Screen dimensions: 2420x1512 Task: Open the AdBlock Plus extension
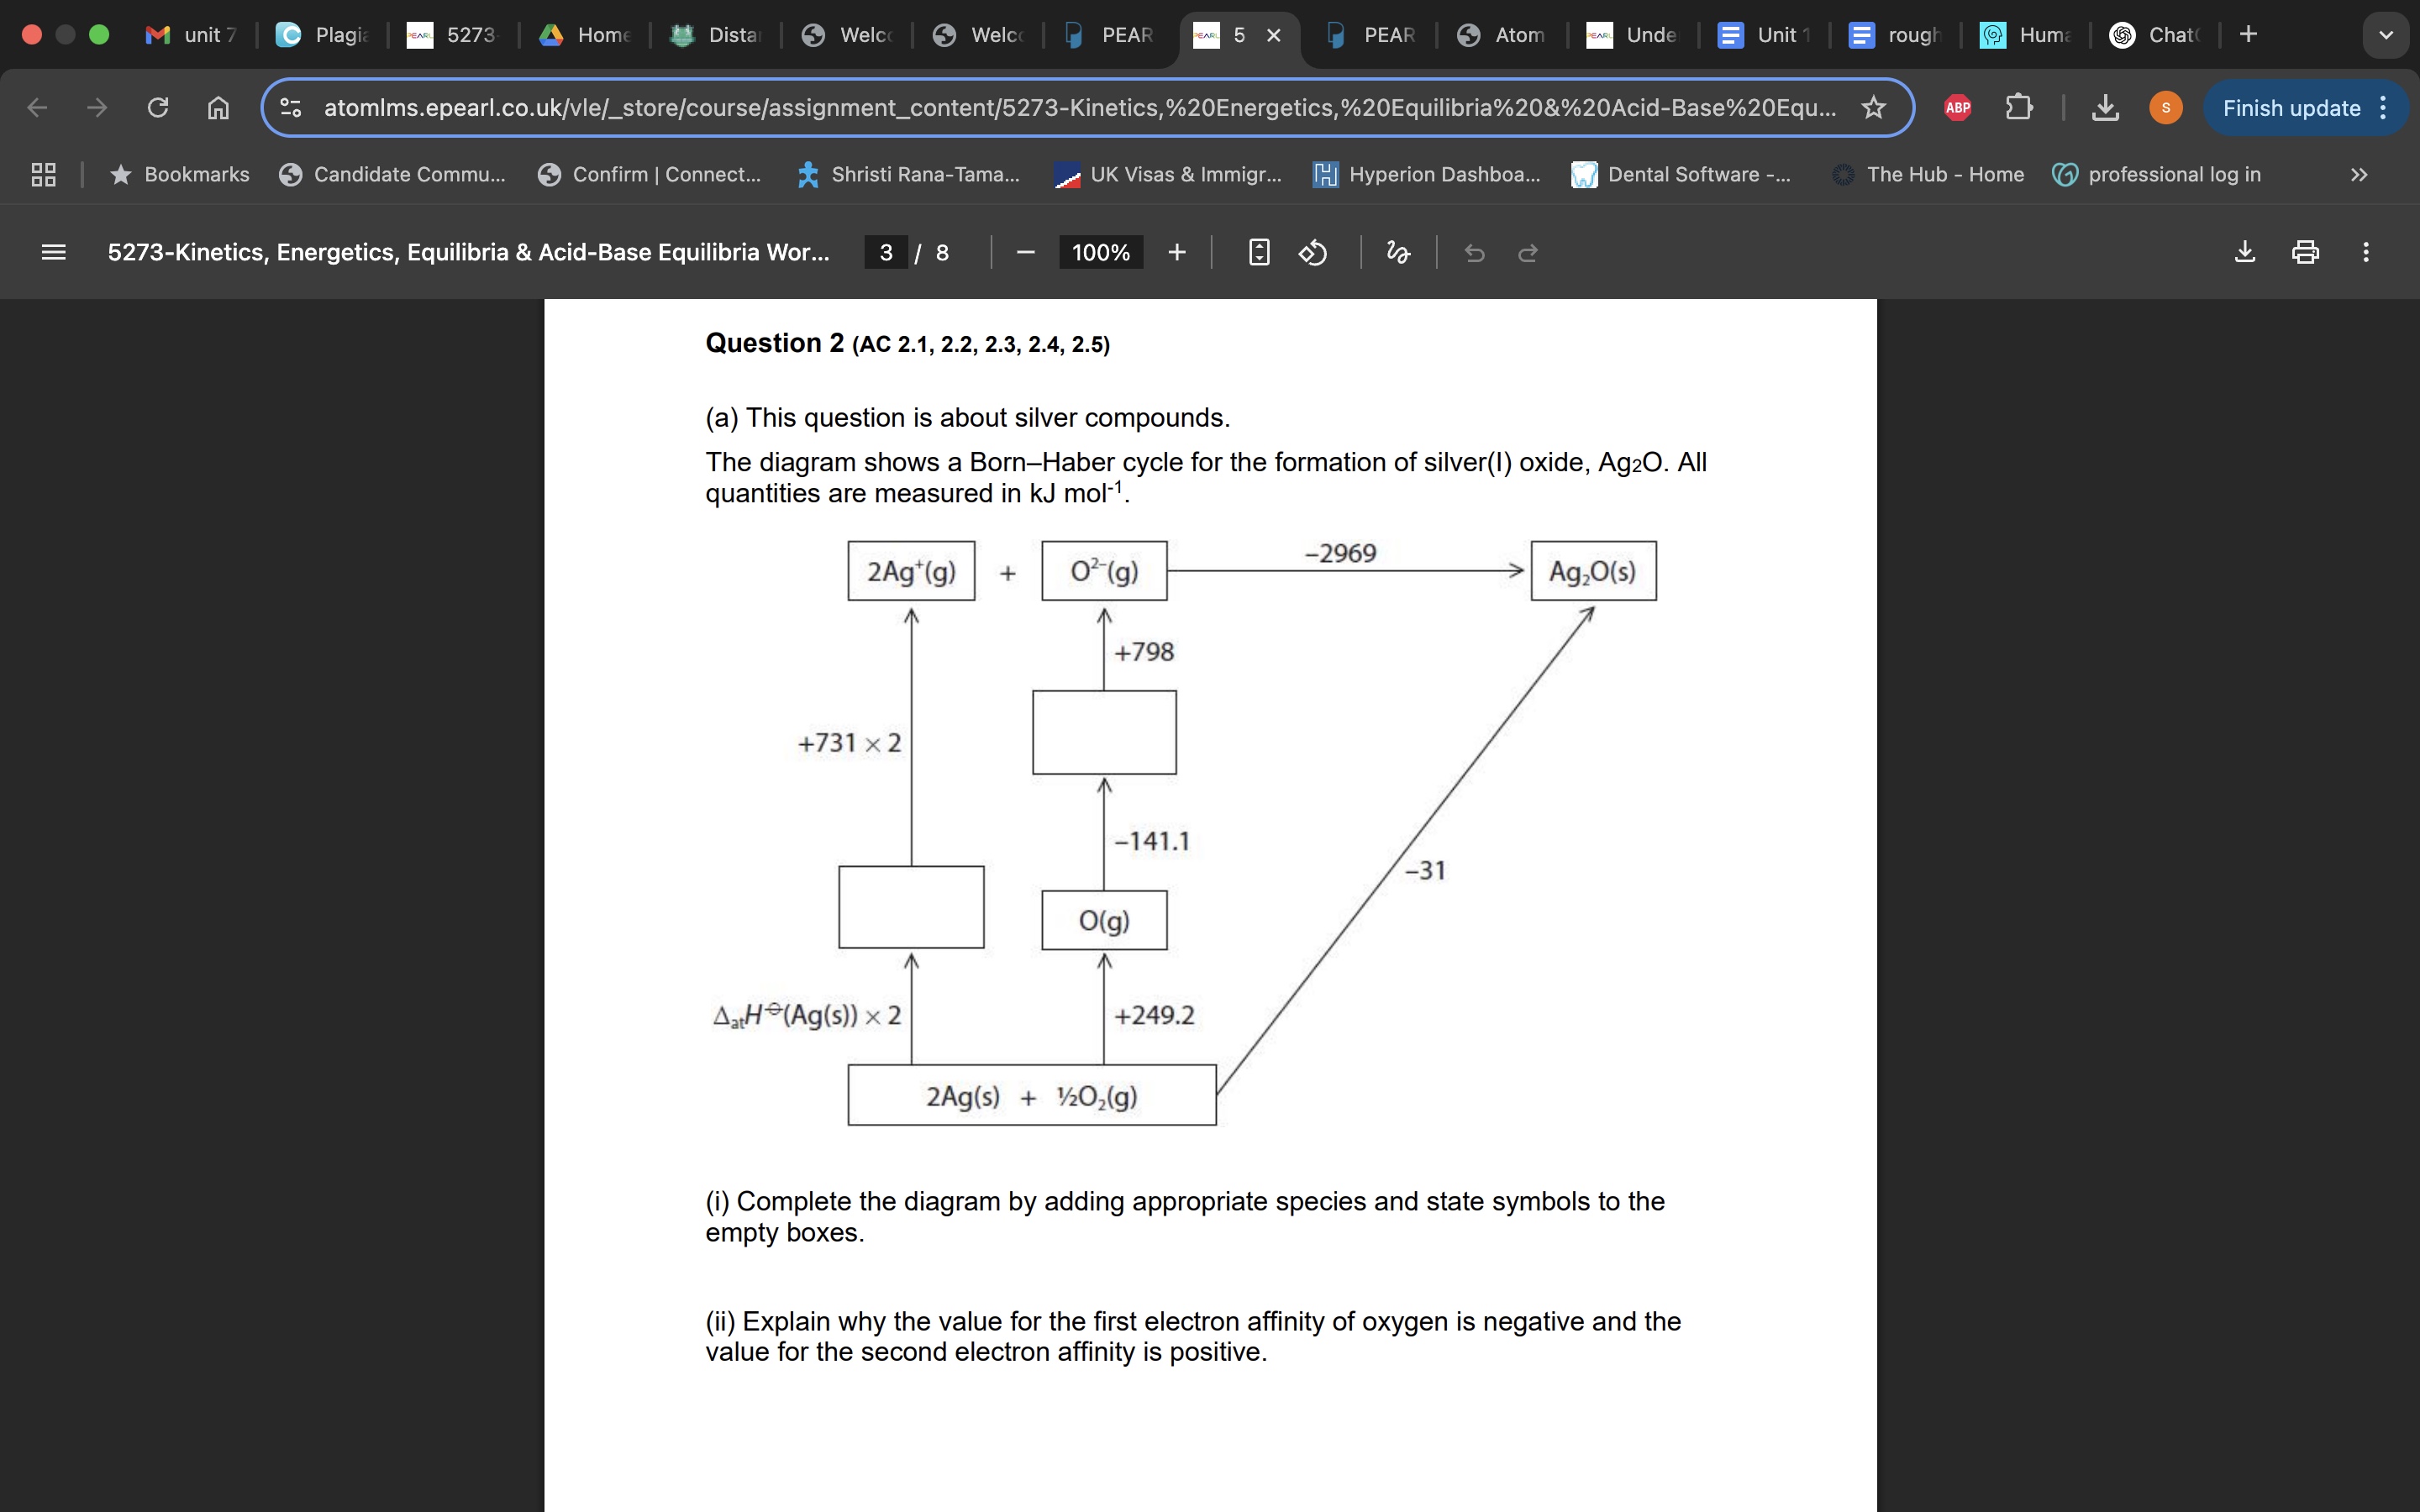1957,107
